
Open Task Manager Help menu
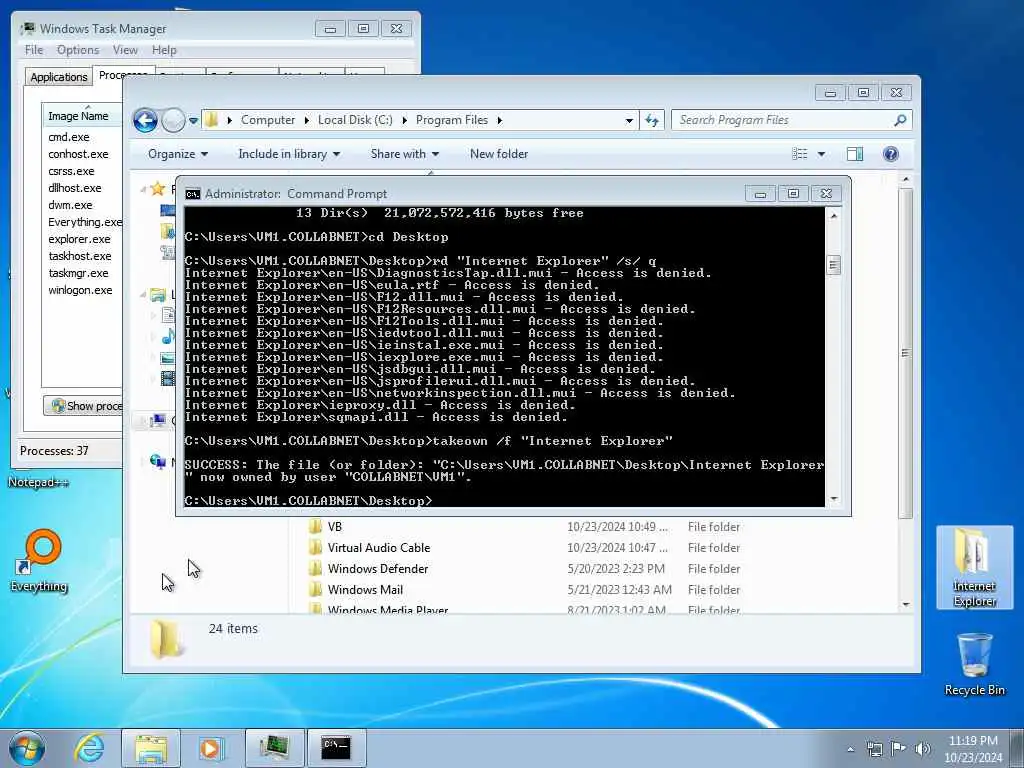pos(164,50)
